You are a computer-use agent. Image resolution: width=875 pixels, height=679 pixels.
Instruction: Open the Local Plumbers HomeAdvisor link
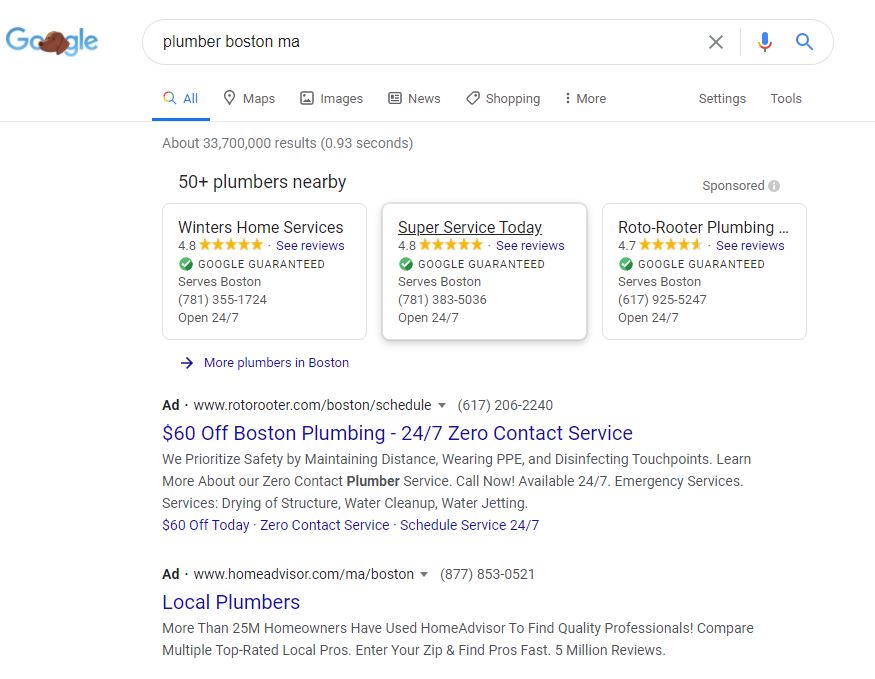[x=231, y=603]
